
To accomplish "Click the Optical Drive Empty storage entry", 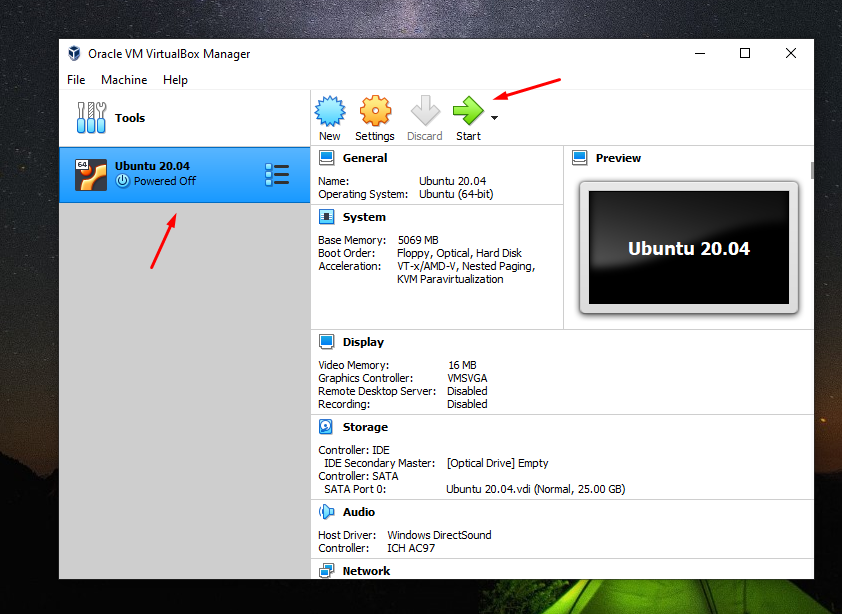I will click(x=497, y=463).
